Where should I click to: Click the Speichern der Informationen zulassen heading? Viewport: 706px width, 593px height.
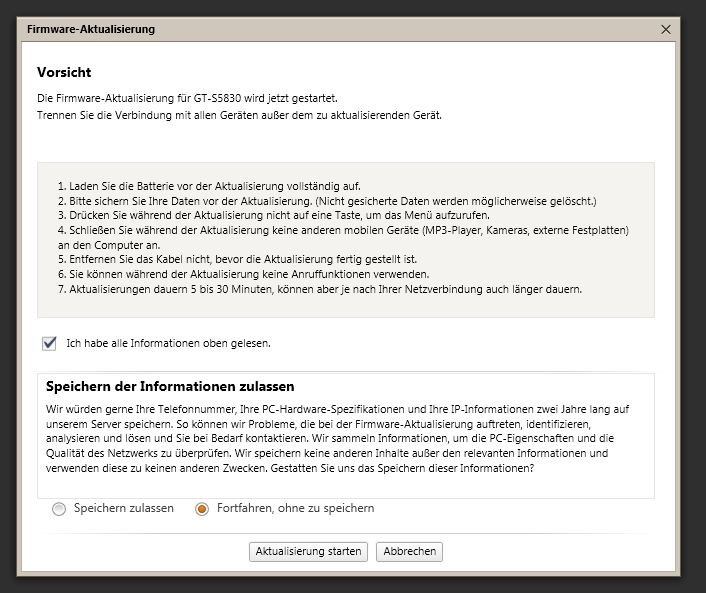pyautogui.click(x=170, y=386)
